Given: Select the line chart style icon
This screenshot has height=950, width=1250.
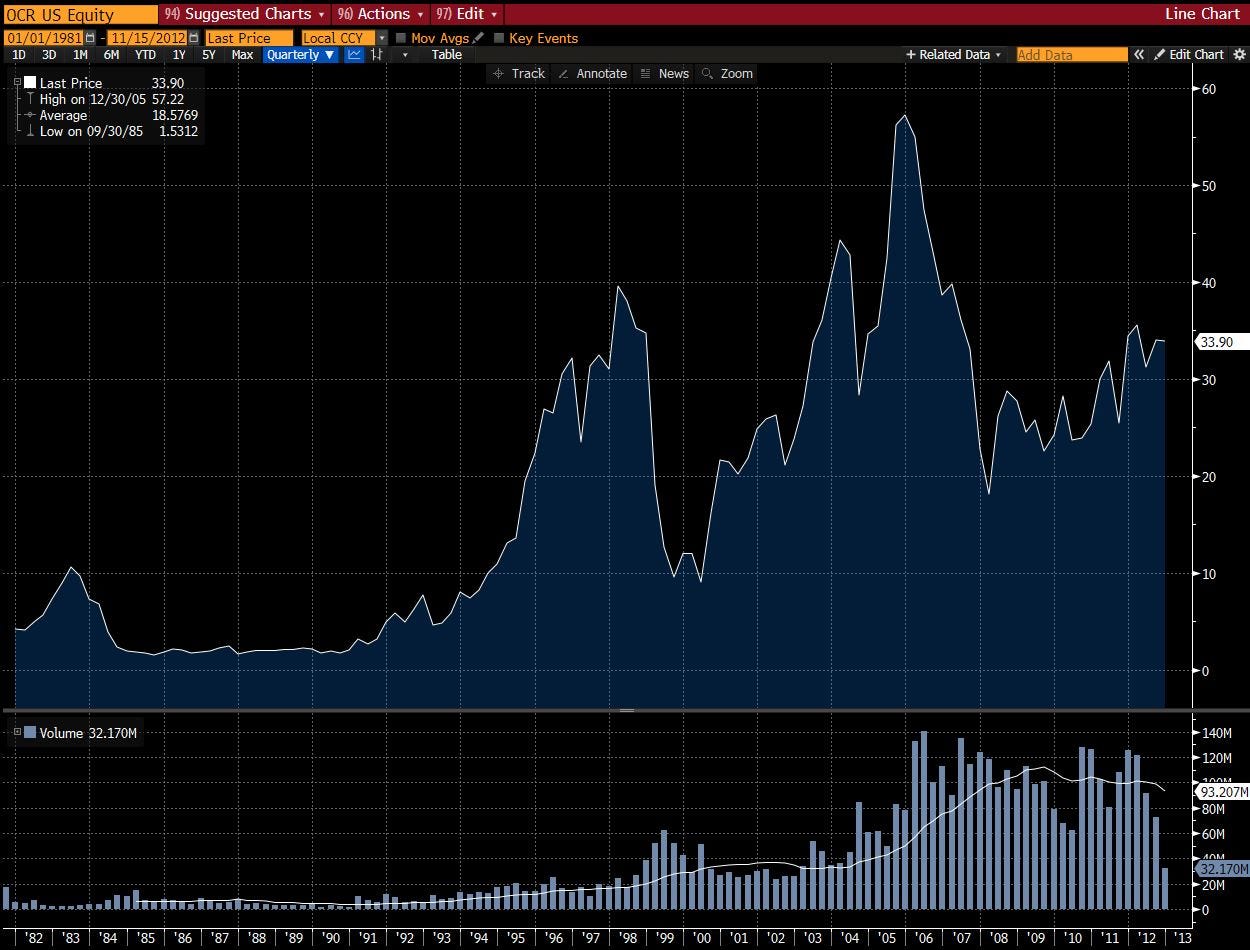Looking at the screenshot, I should pyautogui.click(x=354, y=54).
